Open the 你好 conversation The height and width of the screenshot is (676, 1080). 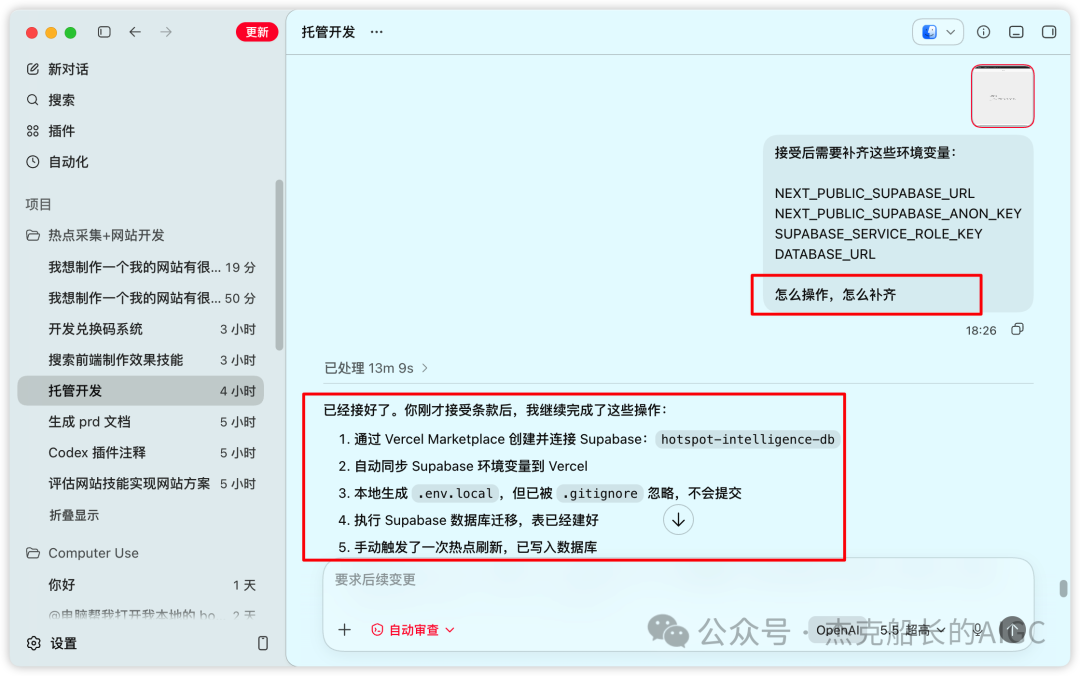point(140,585)
